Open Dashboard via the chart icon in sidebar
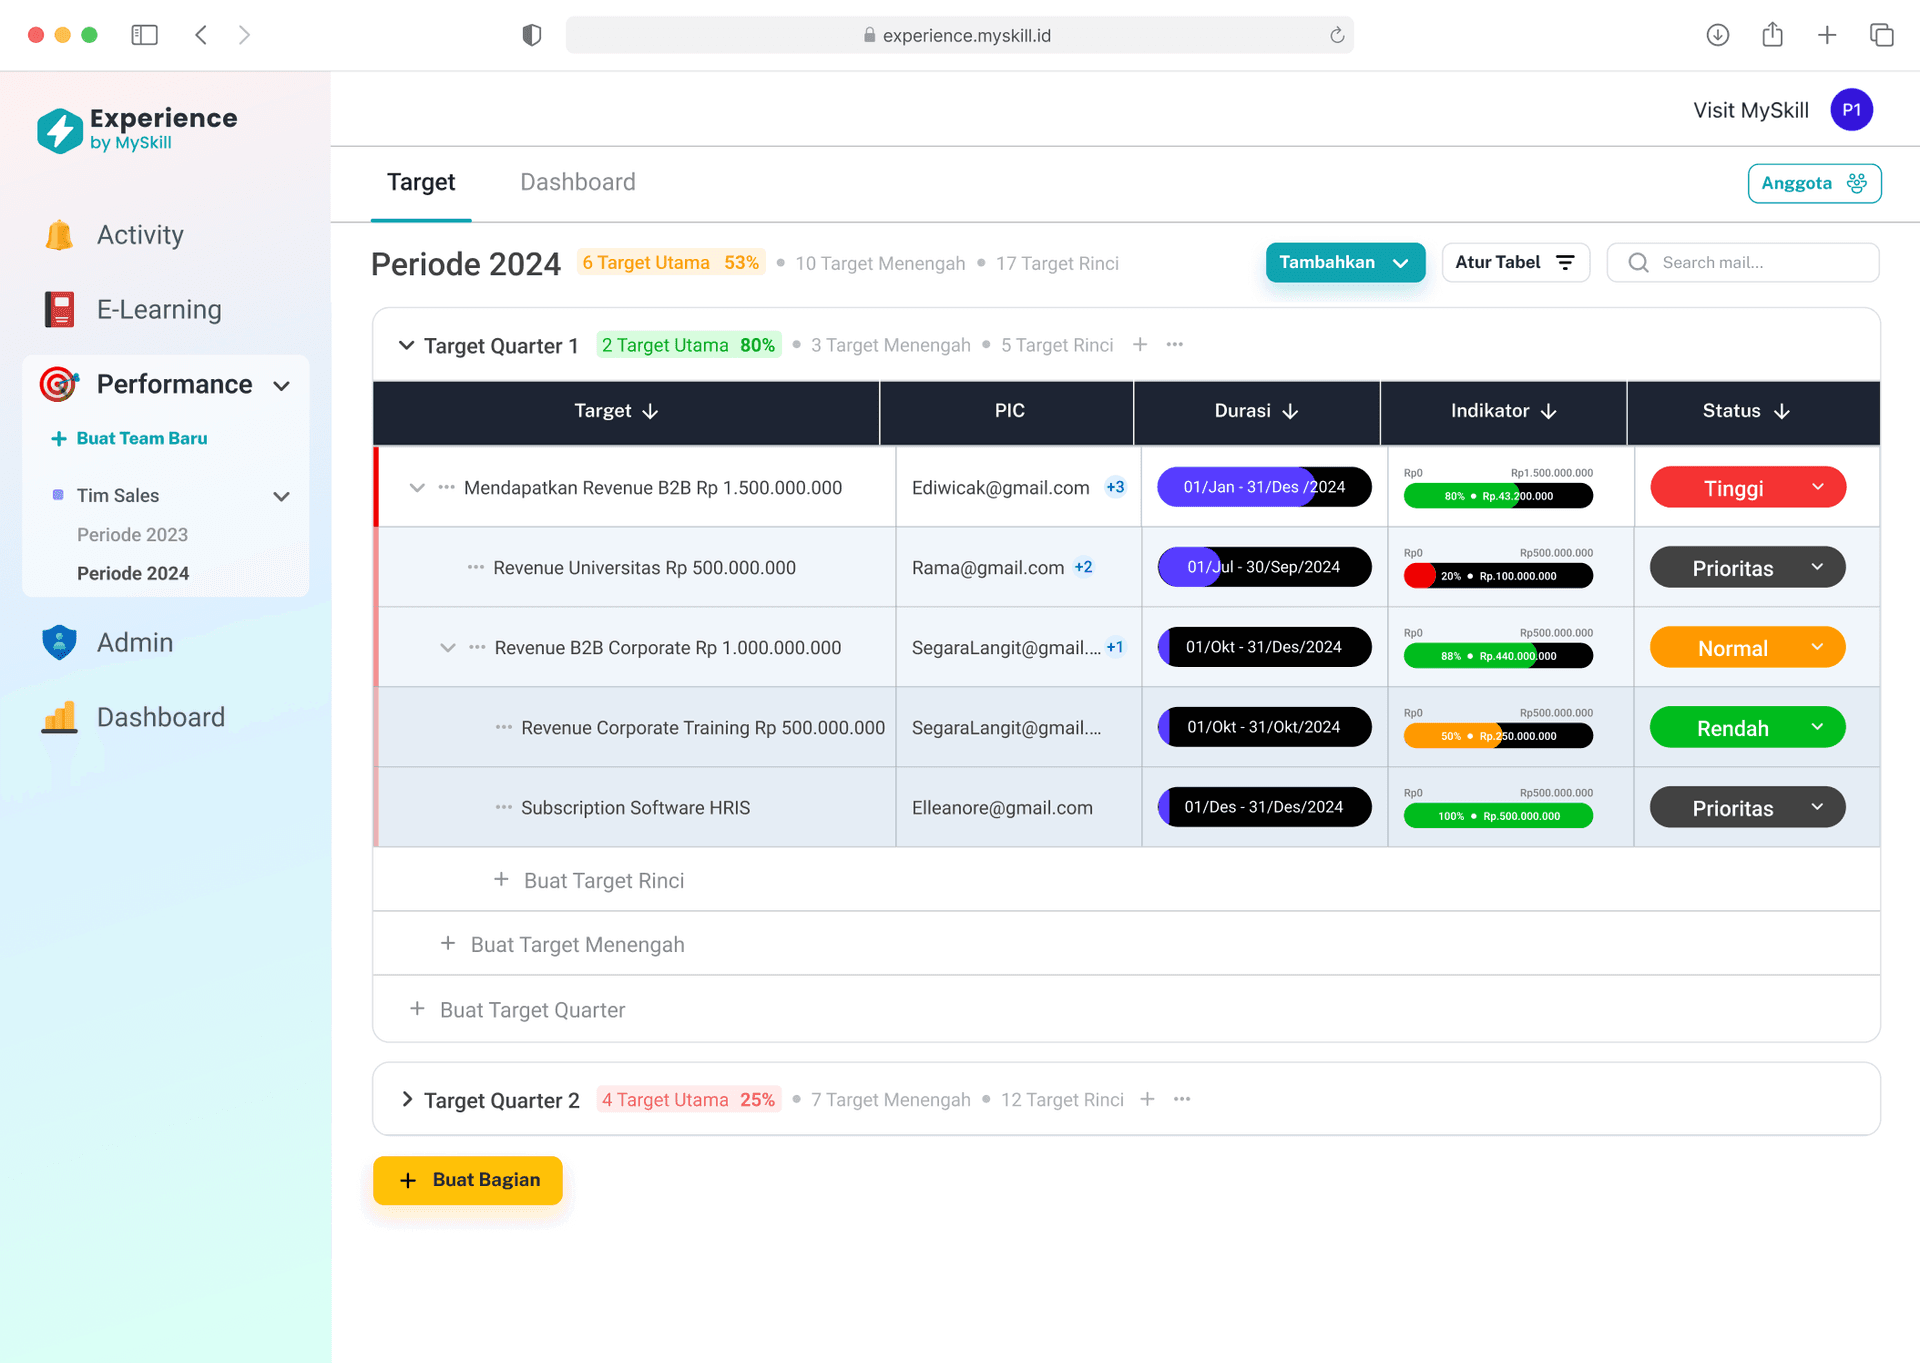This screenshot has height=1363, width=1920. click(59, 716)
